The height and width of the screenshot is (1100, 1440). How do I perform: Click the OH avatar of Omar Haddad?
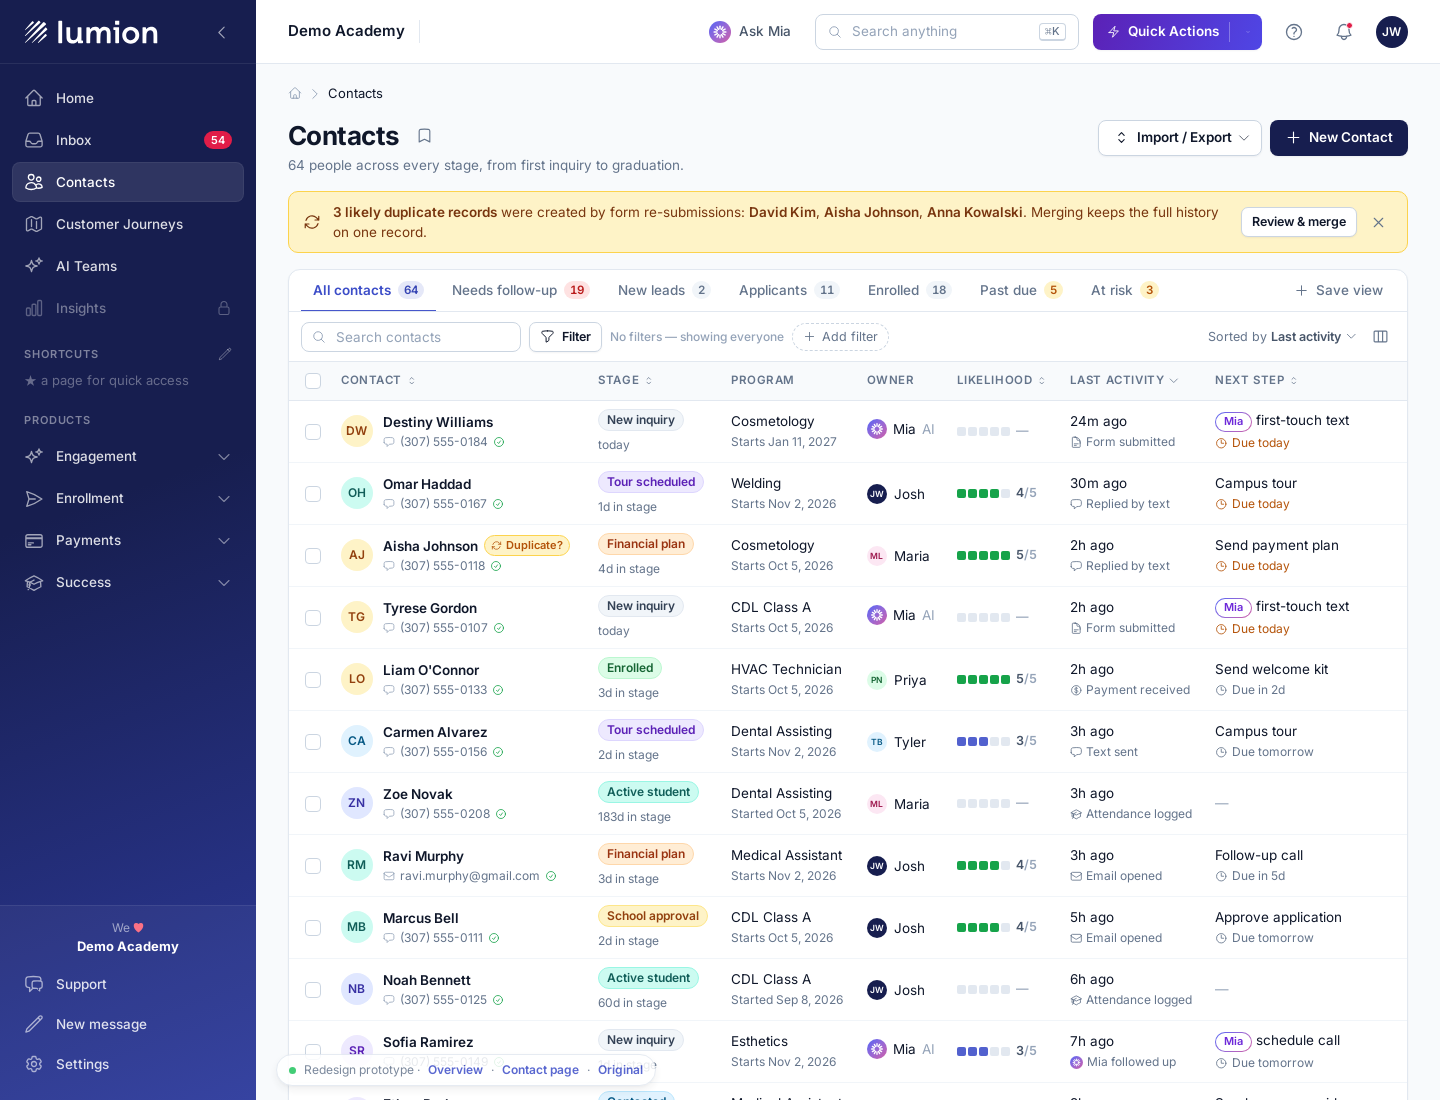click(x=357, y=493)
